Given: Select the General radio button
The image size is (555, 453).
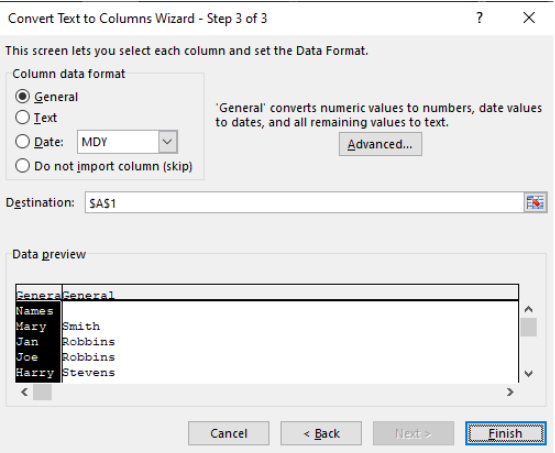Looking at the screenshot, I should tap(22, 96).
